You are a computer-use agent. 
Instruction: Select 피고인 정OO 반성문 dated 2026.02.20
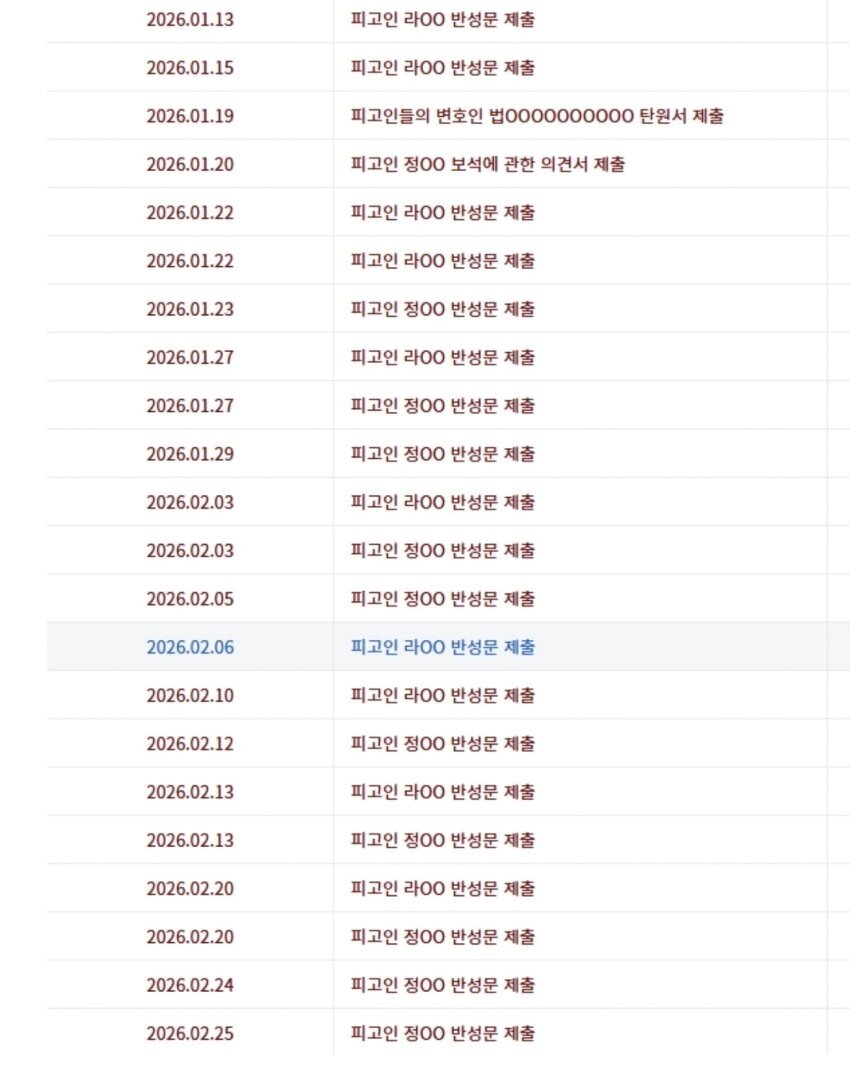click(x=442, y=936)
